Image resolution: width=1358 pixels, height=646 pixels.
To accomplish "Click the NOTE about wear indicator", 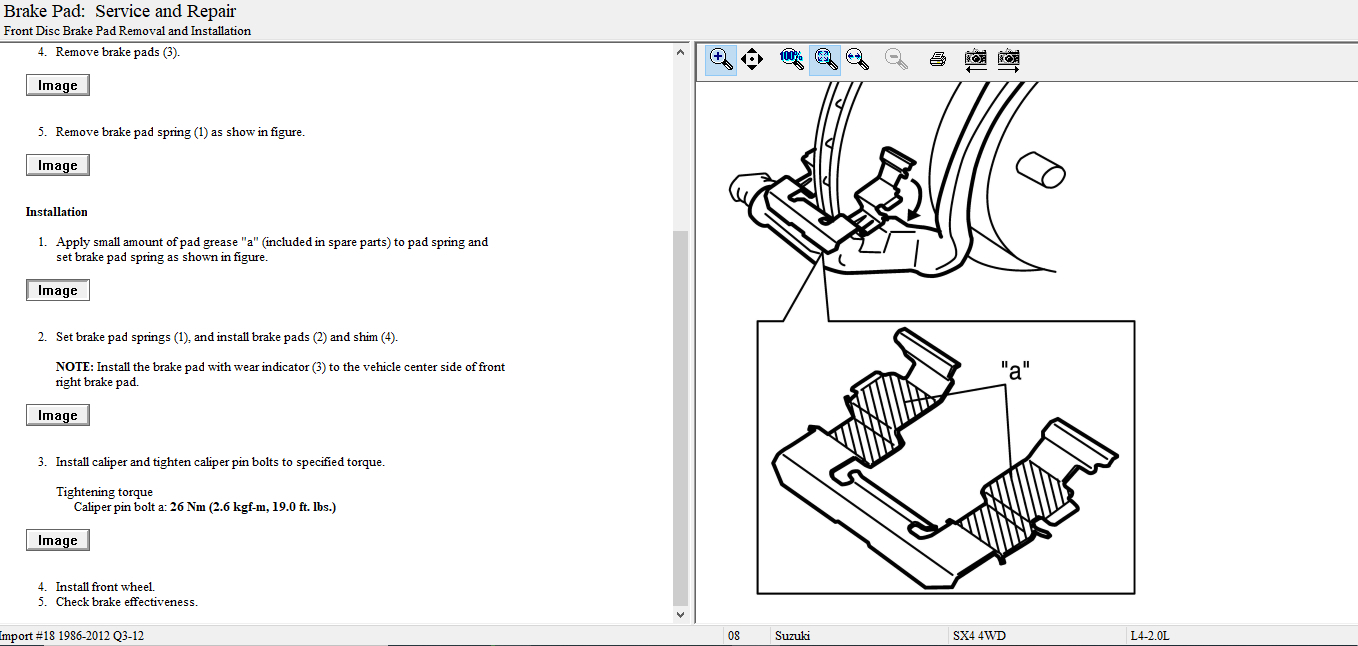I will [280, 375].
